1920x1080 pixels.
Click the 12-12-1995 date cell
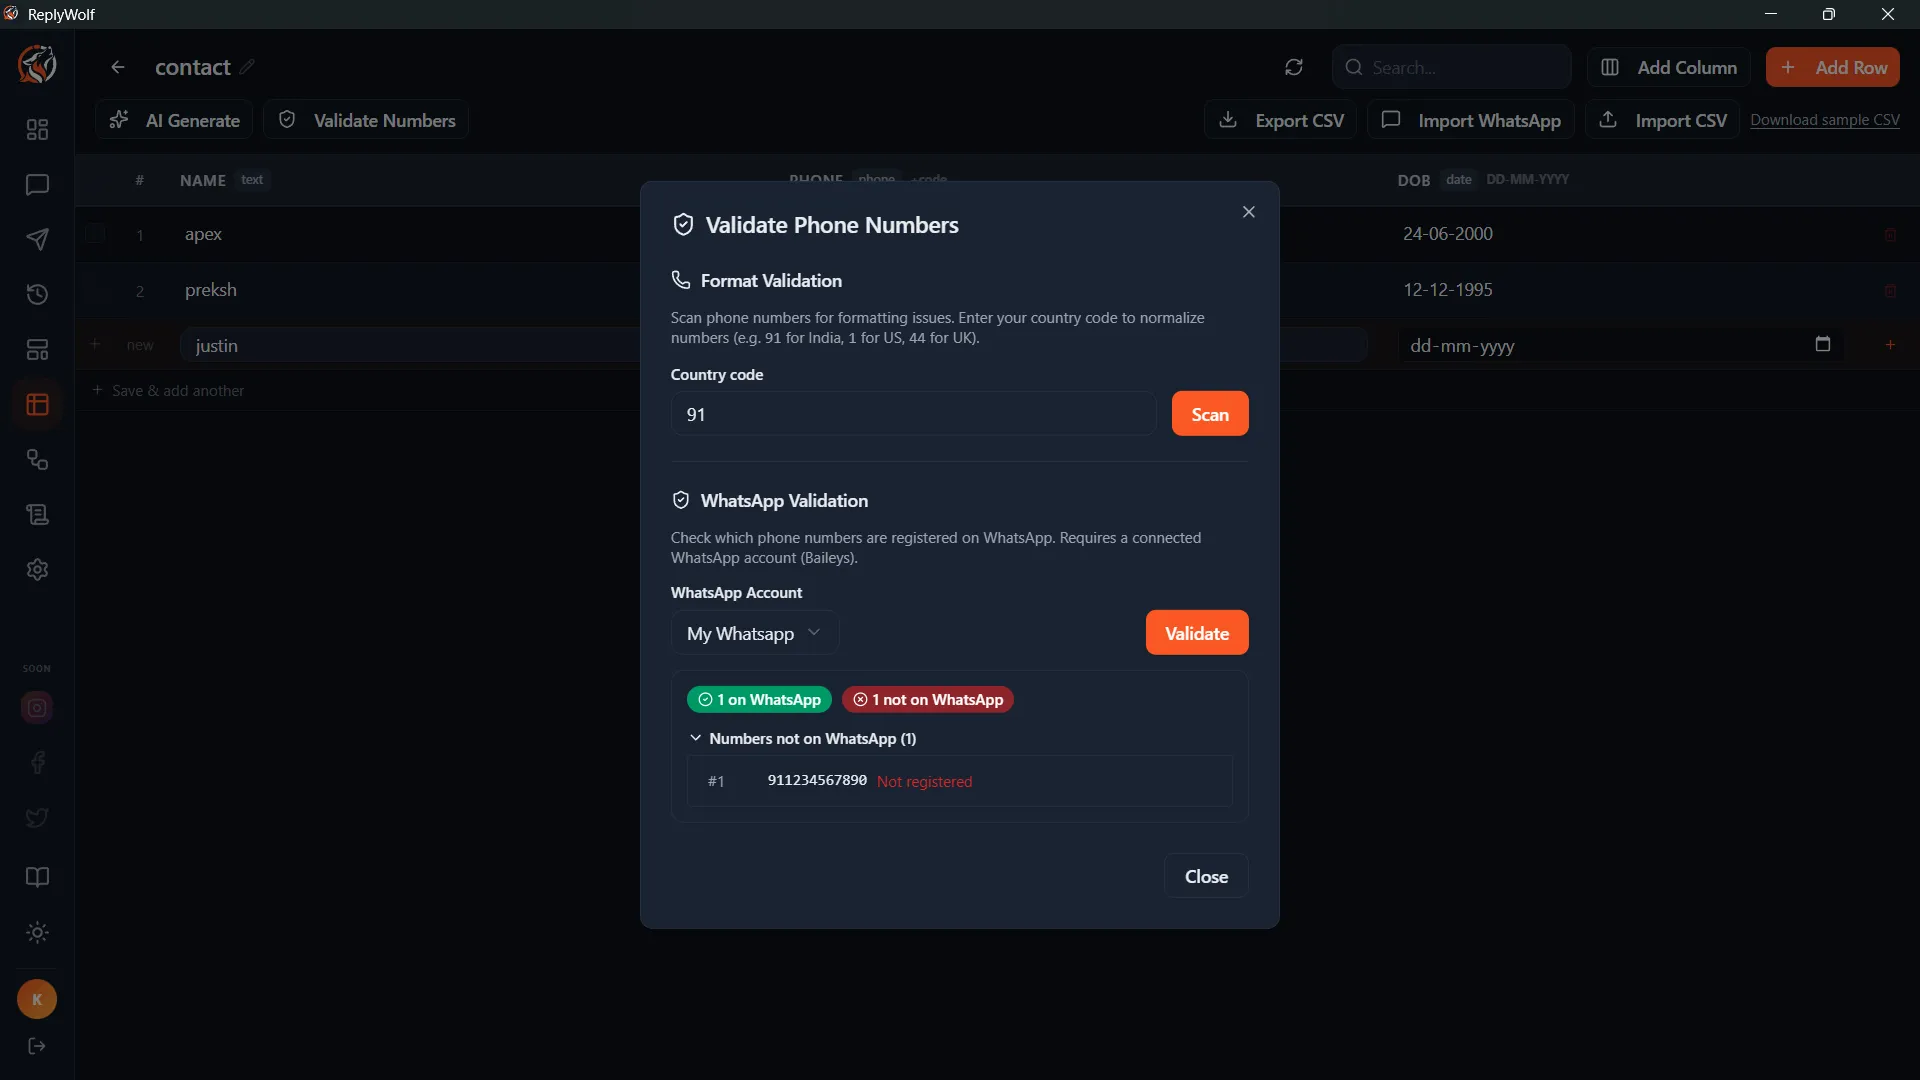coord(1447,290)
